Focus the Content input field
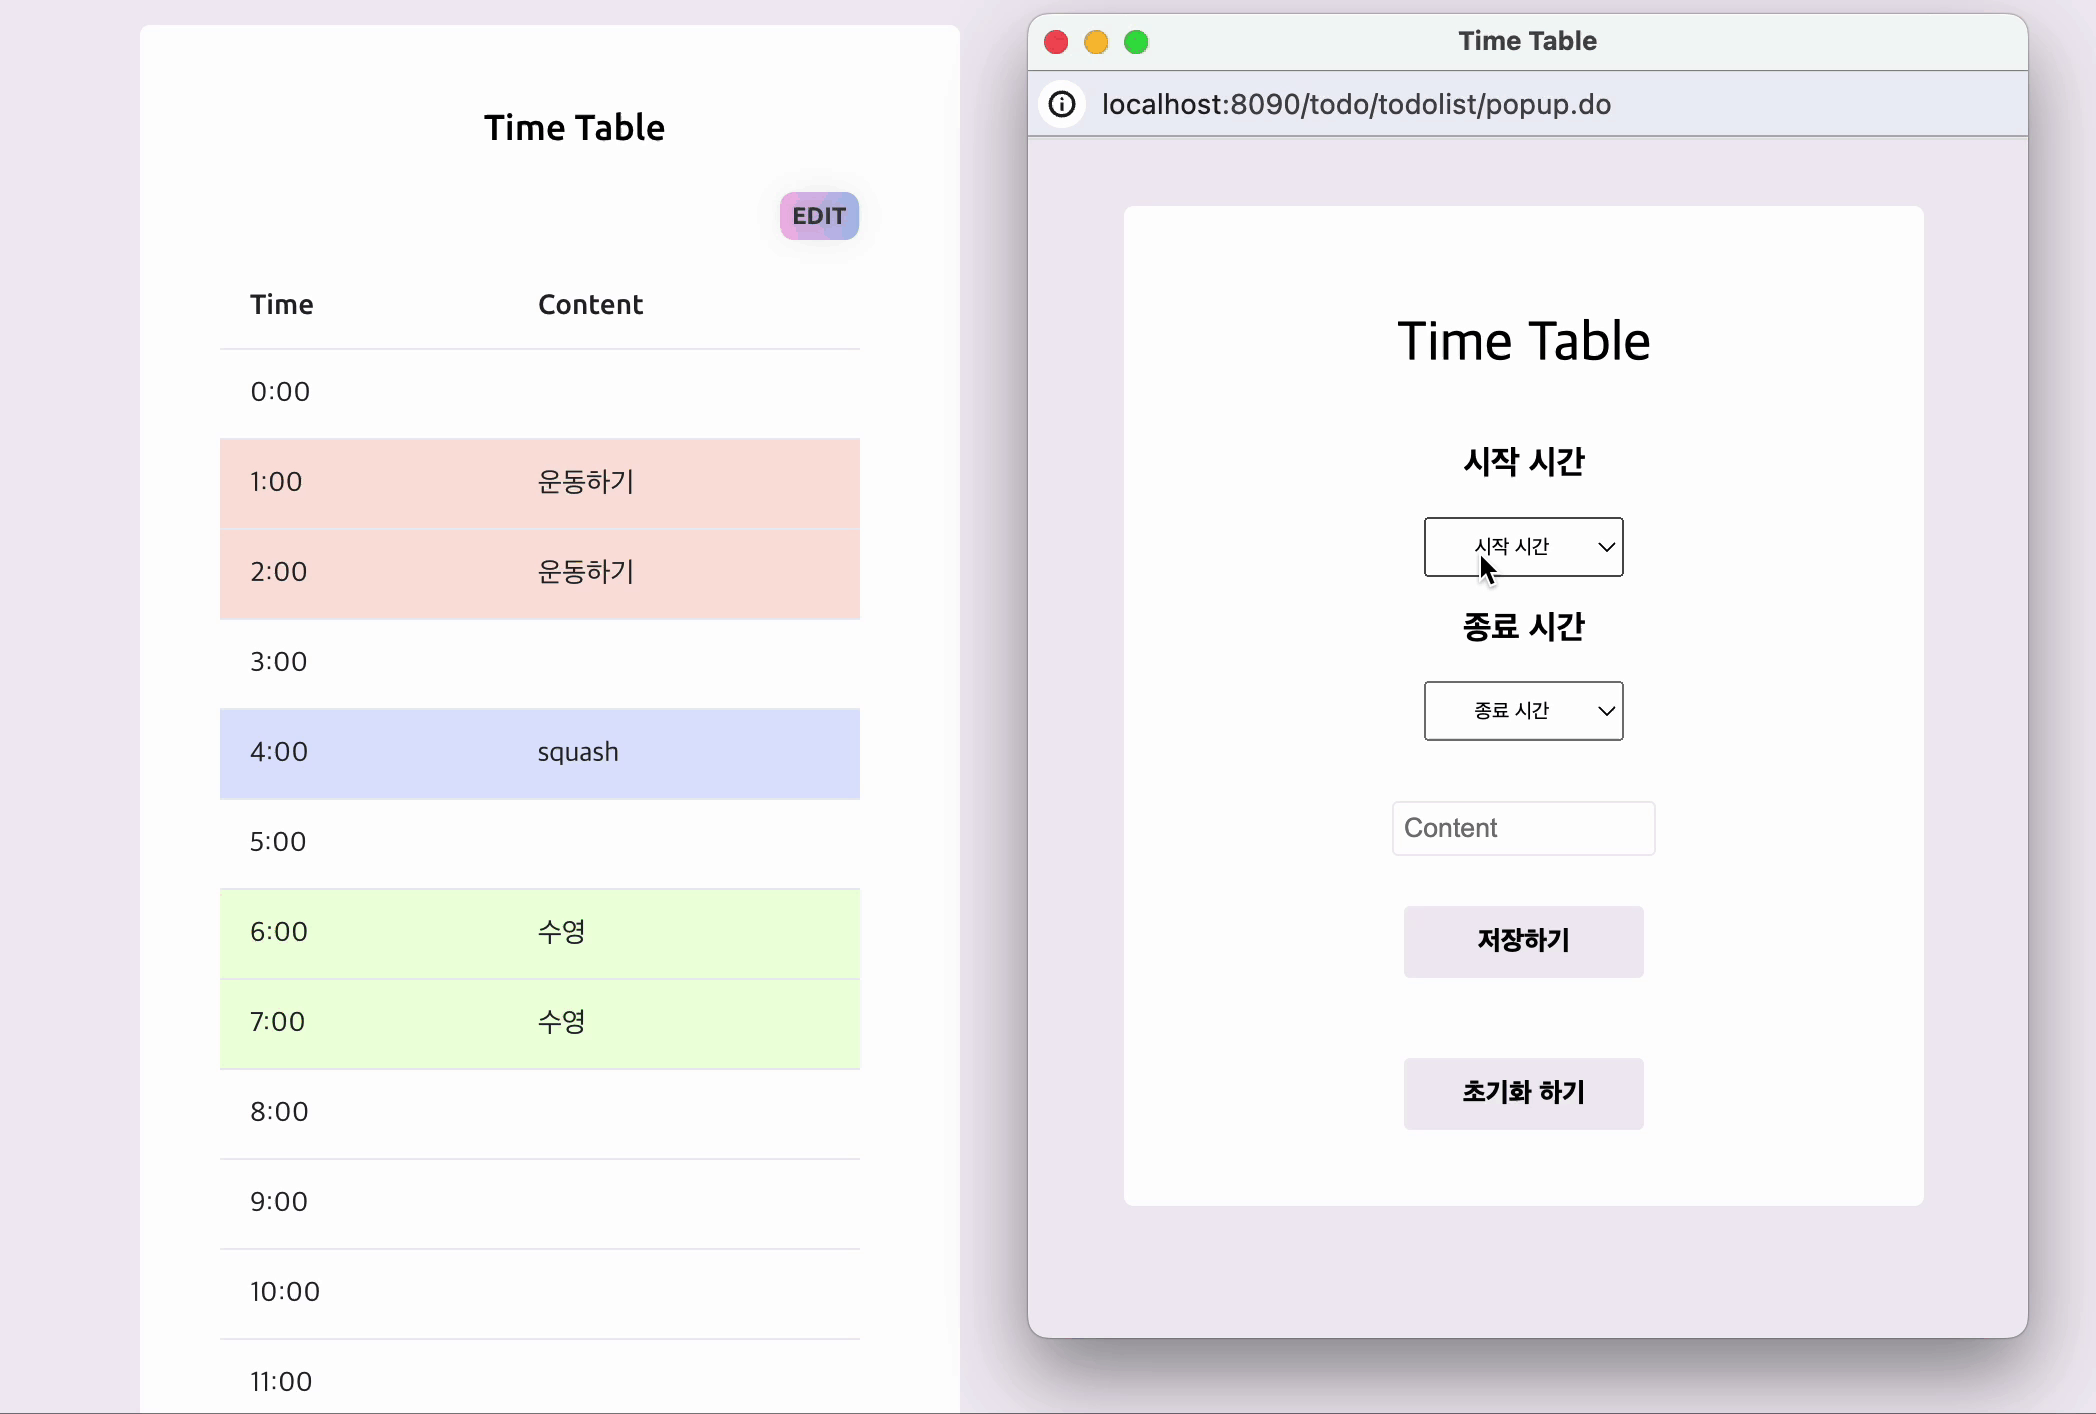The image size is (2096, 1414). tap(1522, 828)
